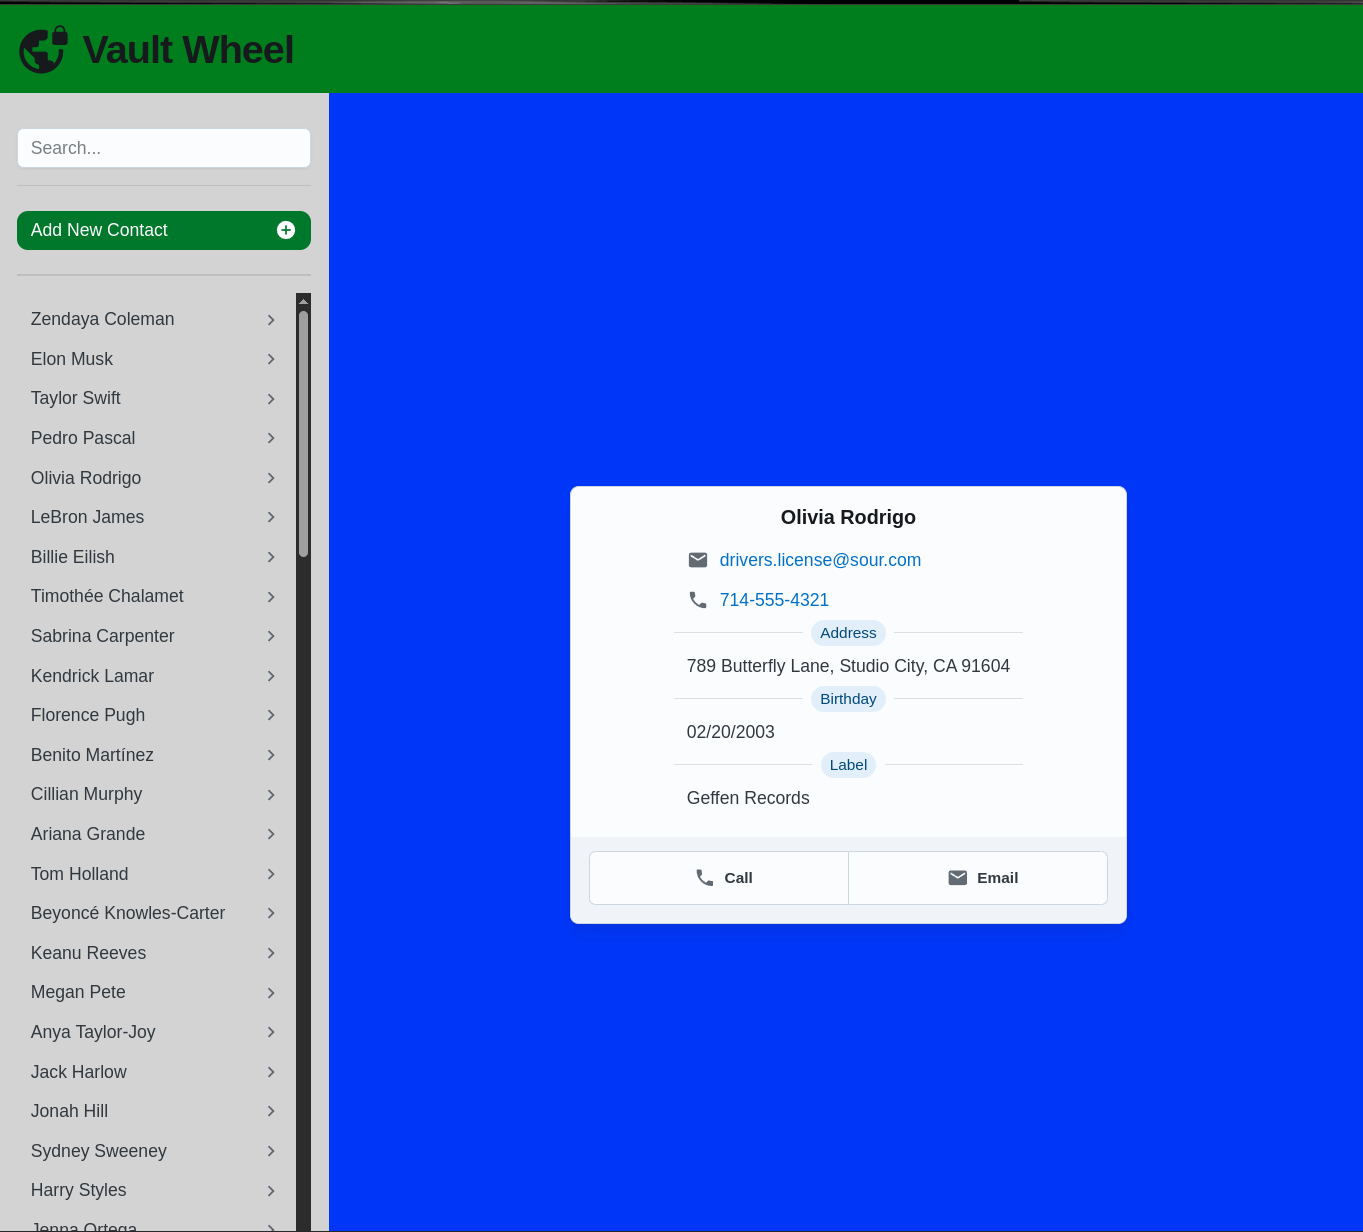Click the chevron next to Zendaya Coleman

pos(271,320)
